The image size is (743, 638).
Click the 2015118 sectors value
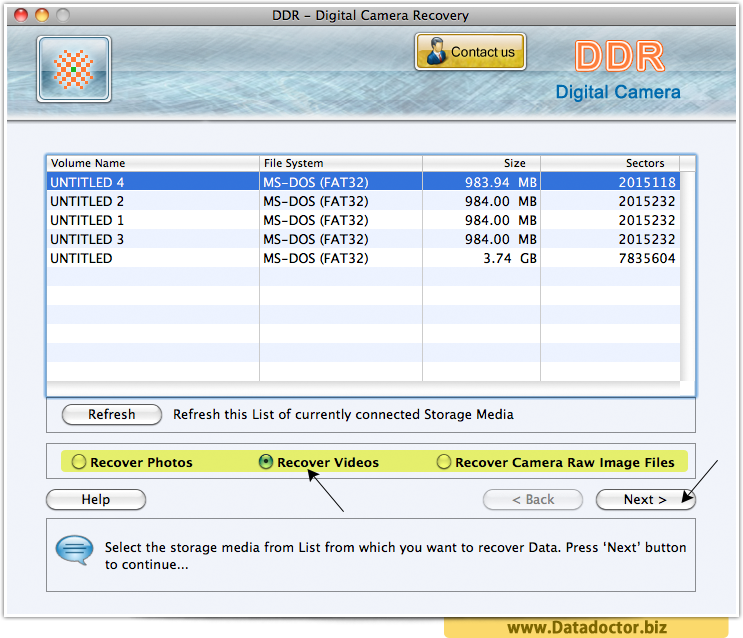pyautogui.click(x=647, y=182)
